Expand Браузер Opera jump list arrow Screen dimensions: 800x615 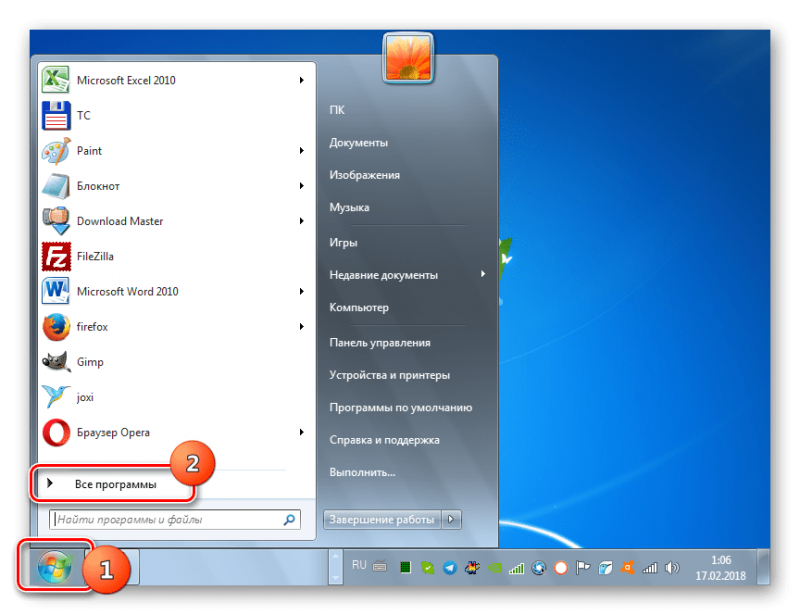tap(302, 432)
